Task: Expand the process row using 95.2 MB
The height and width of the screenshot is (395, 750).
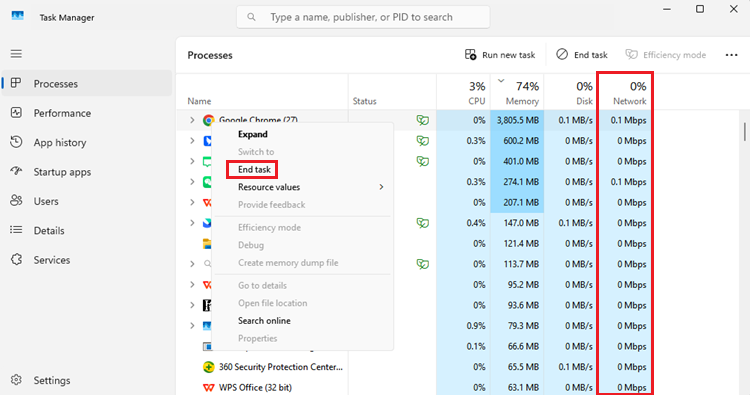Action: [192, 285]
